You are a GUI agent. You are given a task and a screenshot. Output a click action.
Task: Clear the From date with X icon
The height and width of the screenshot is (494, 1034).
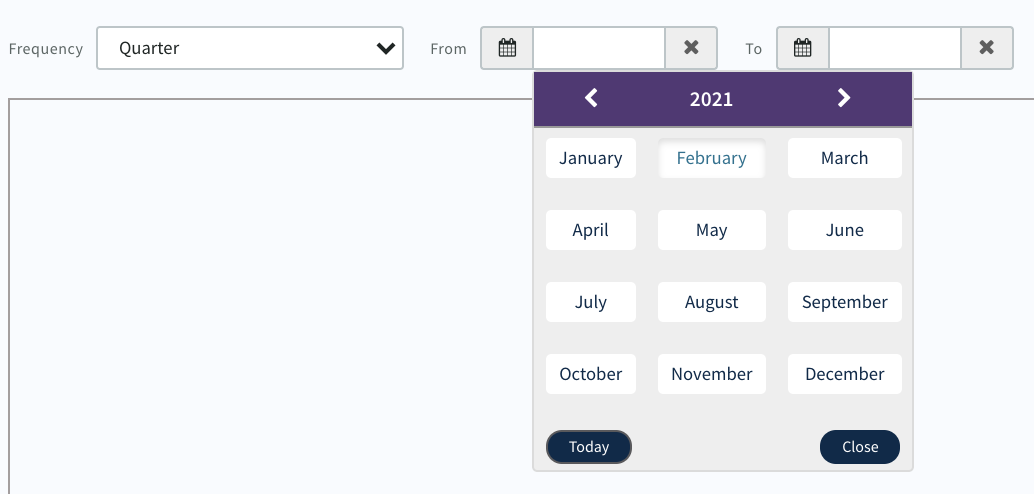point(691,48)
